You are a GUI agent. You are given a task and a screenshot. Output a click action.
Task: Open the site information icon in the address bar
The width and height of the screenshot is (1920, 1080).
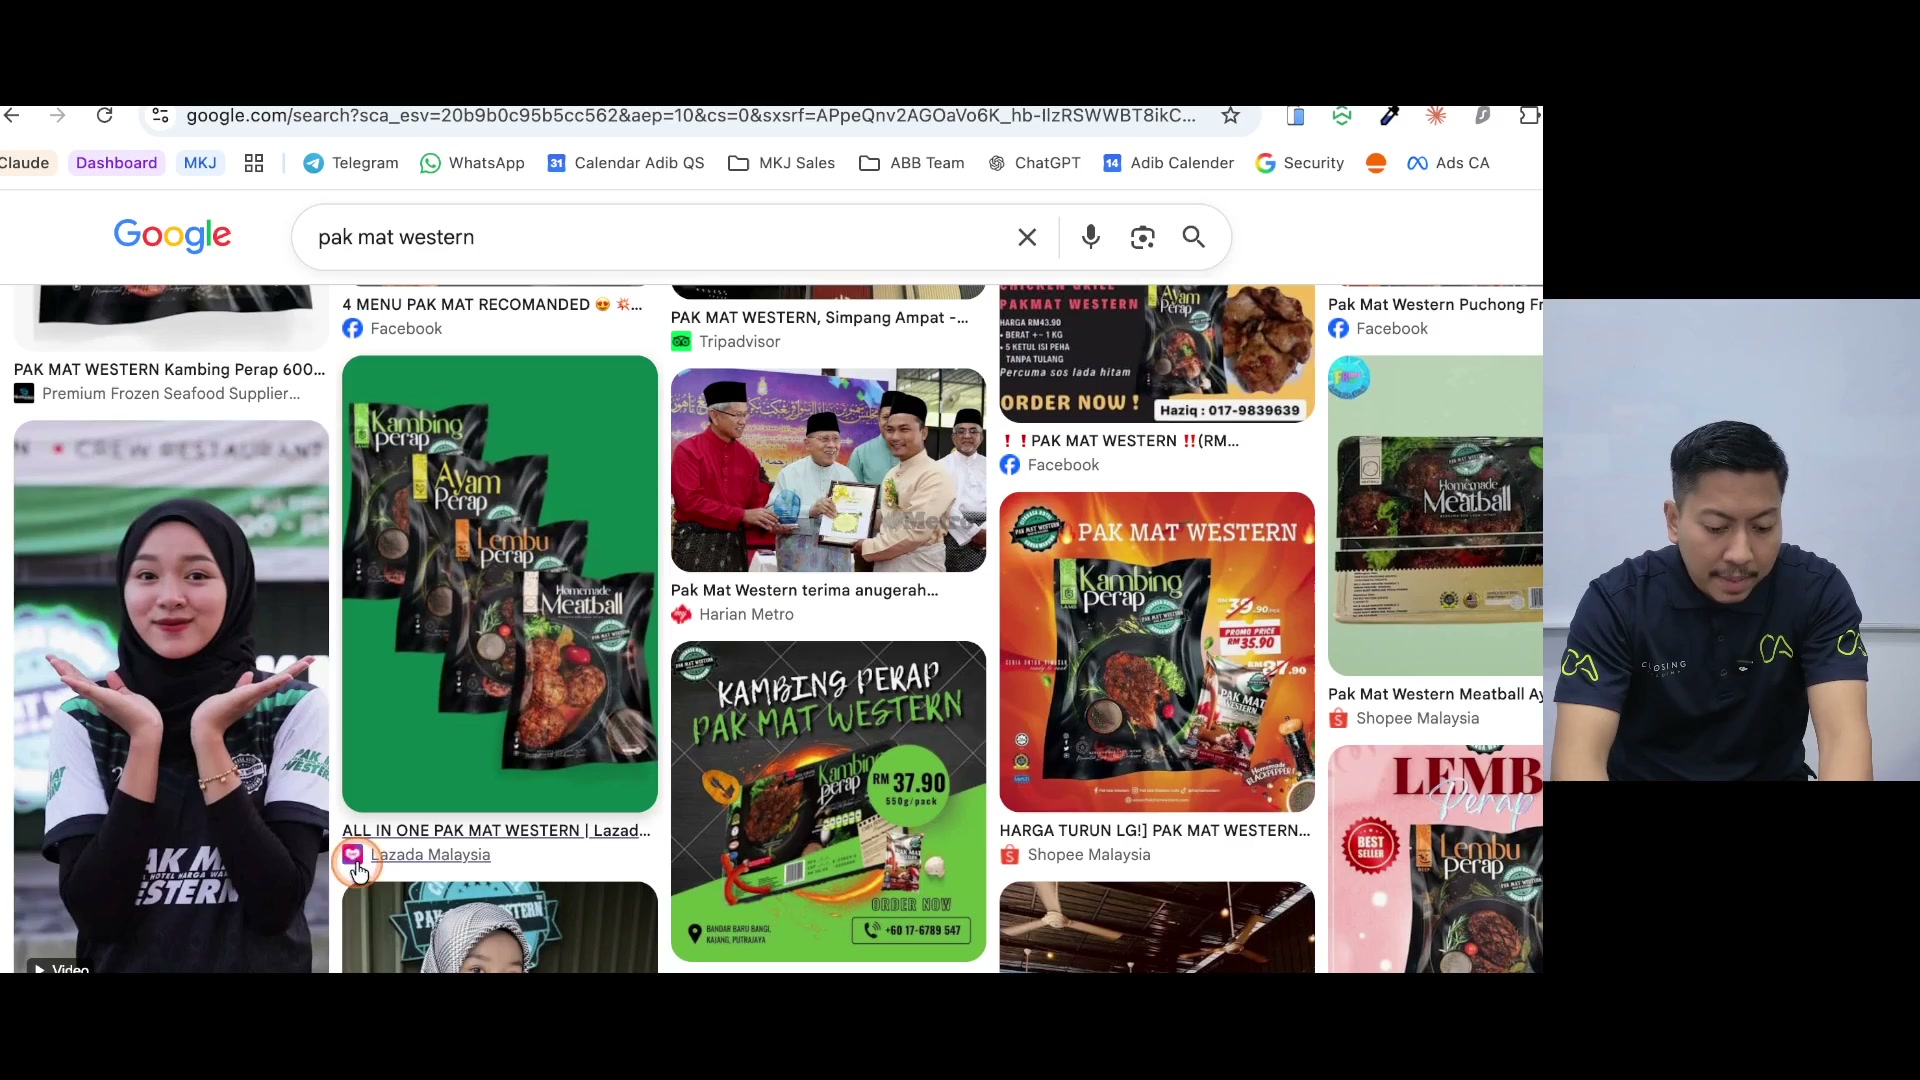coord(160,116)
